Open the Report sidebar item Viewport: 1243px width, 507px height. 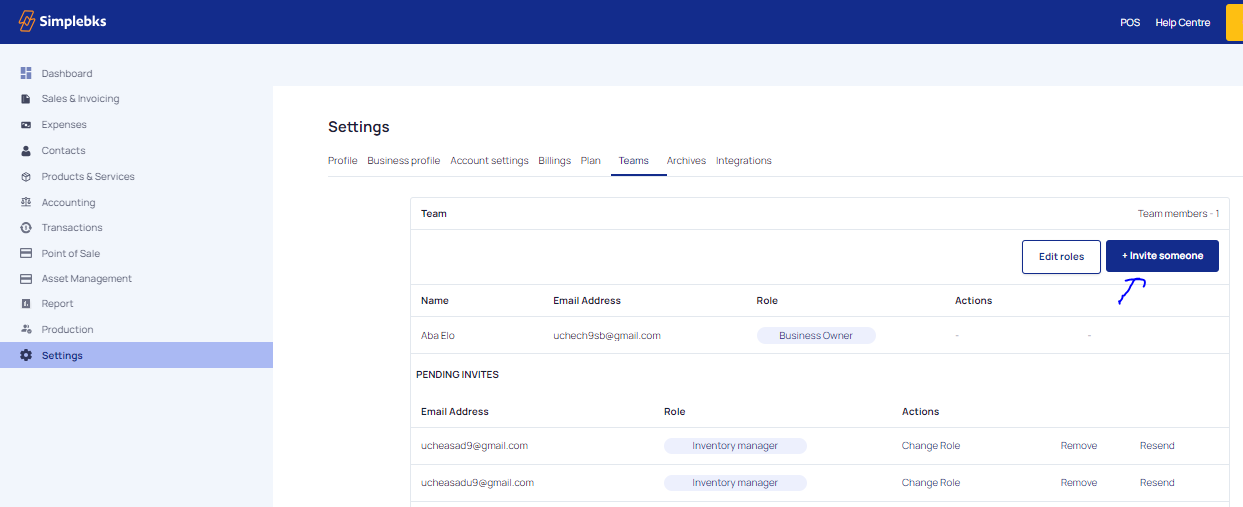(x=57, y=304)
